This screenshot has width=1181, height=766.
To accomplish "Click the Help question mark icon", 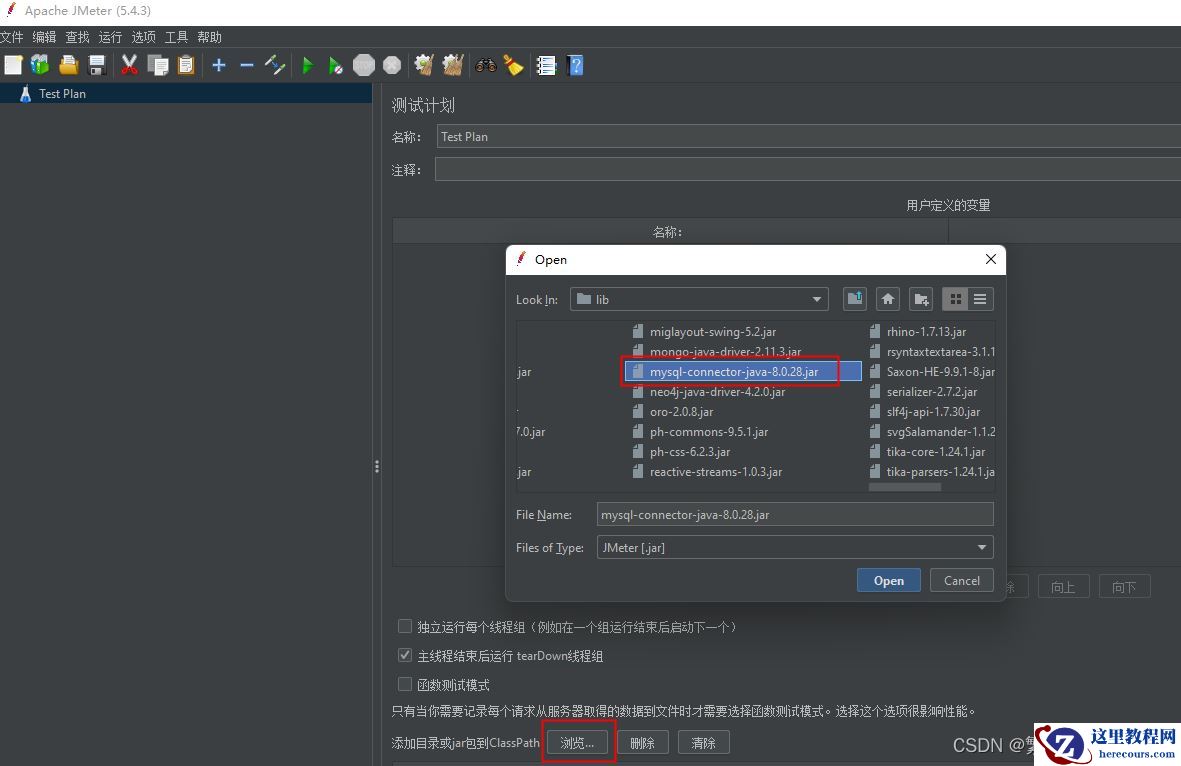I will point(575,66).
